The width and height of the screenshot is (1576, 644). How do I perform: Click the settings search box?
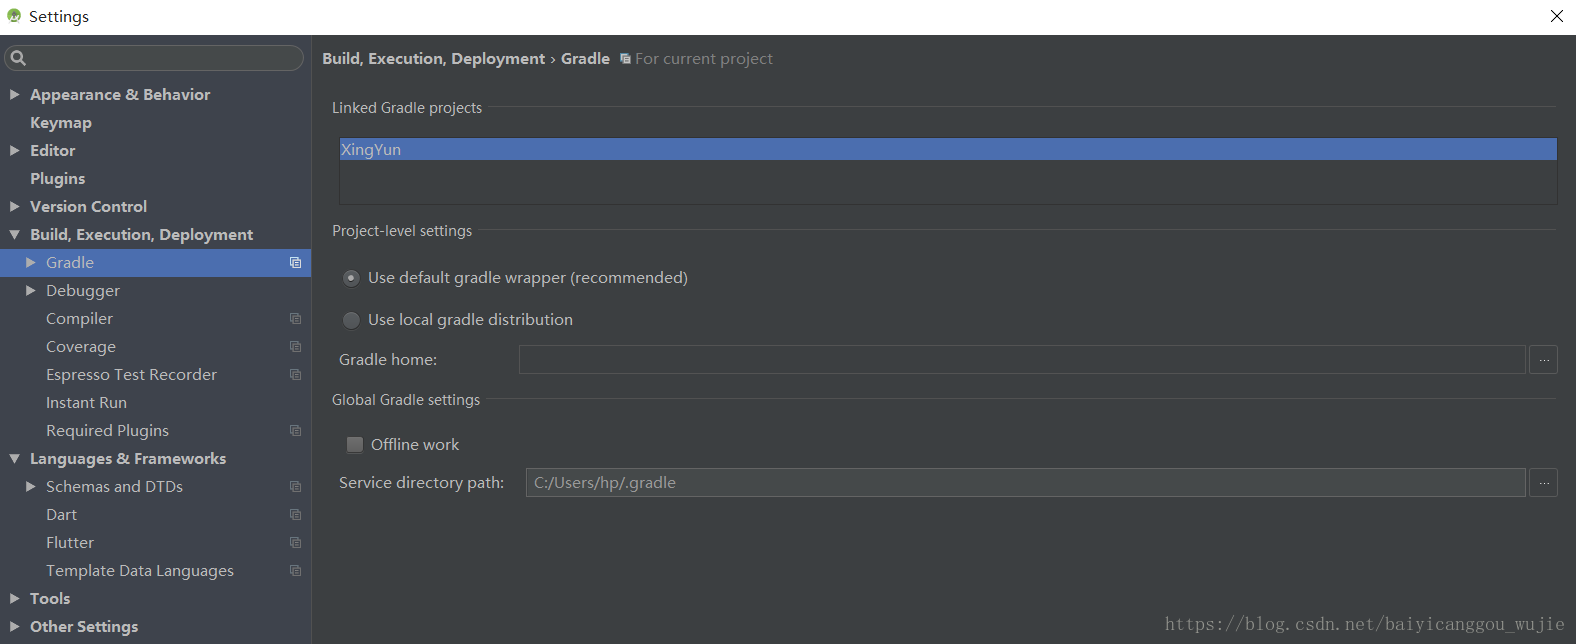(x=154, y=58)
